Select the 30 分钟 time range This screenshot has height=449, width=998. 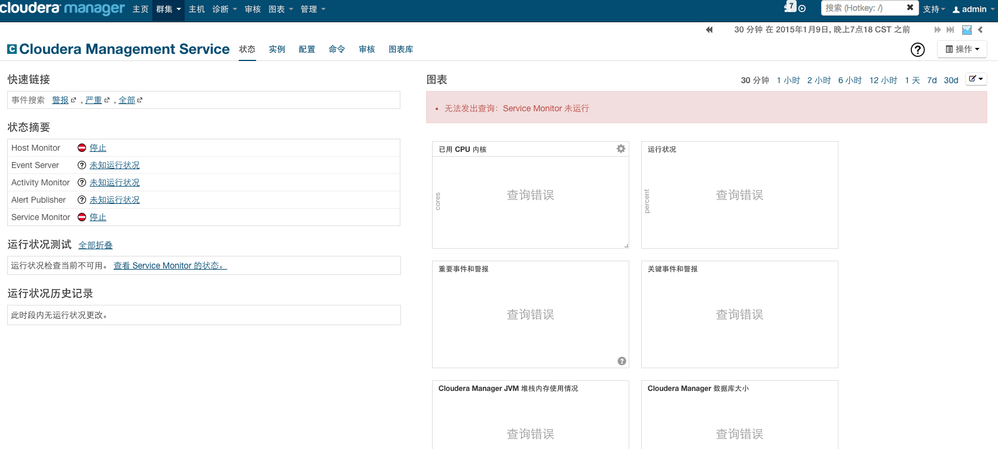tap(755, 80)
